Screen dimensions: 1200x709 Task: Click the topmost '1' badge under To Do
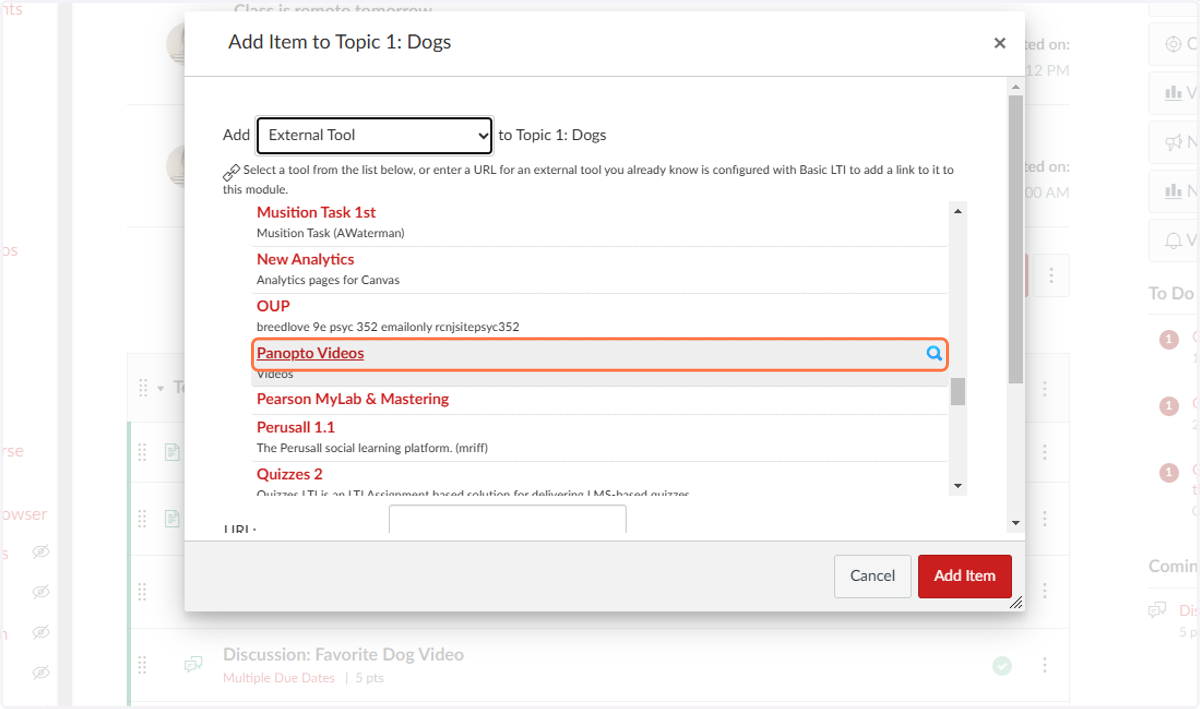1169,340
